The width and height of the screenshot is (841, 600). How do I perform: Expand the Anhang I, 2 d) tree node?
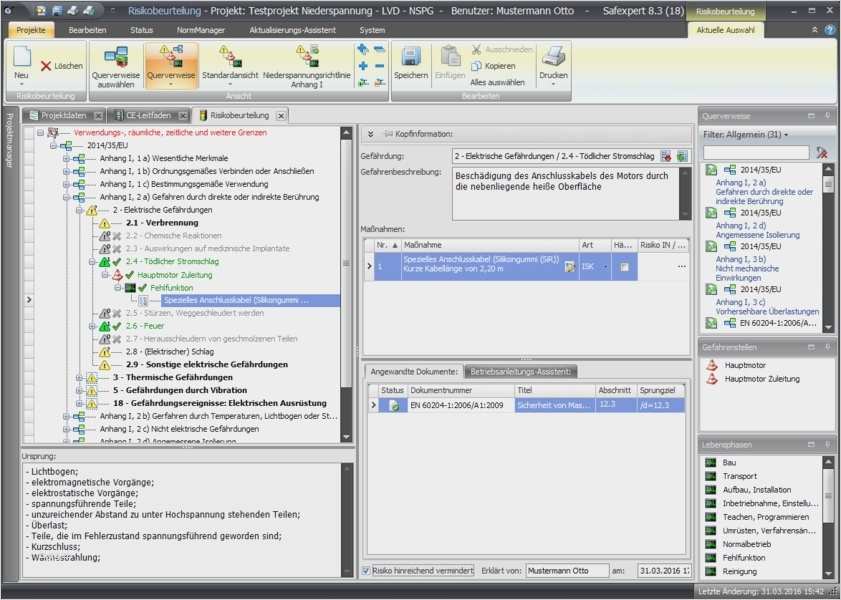[67, 440]
